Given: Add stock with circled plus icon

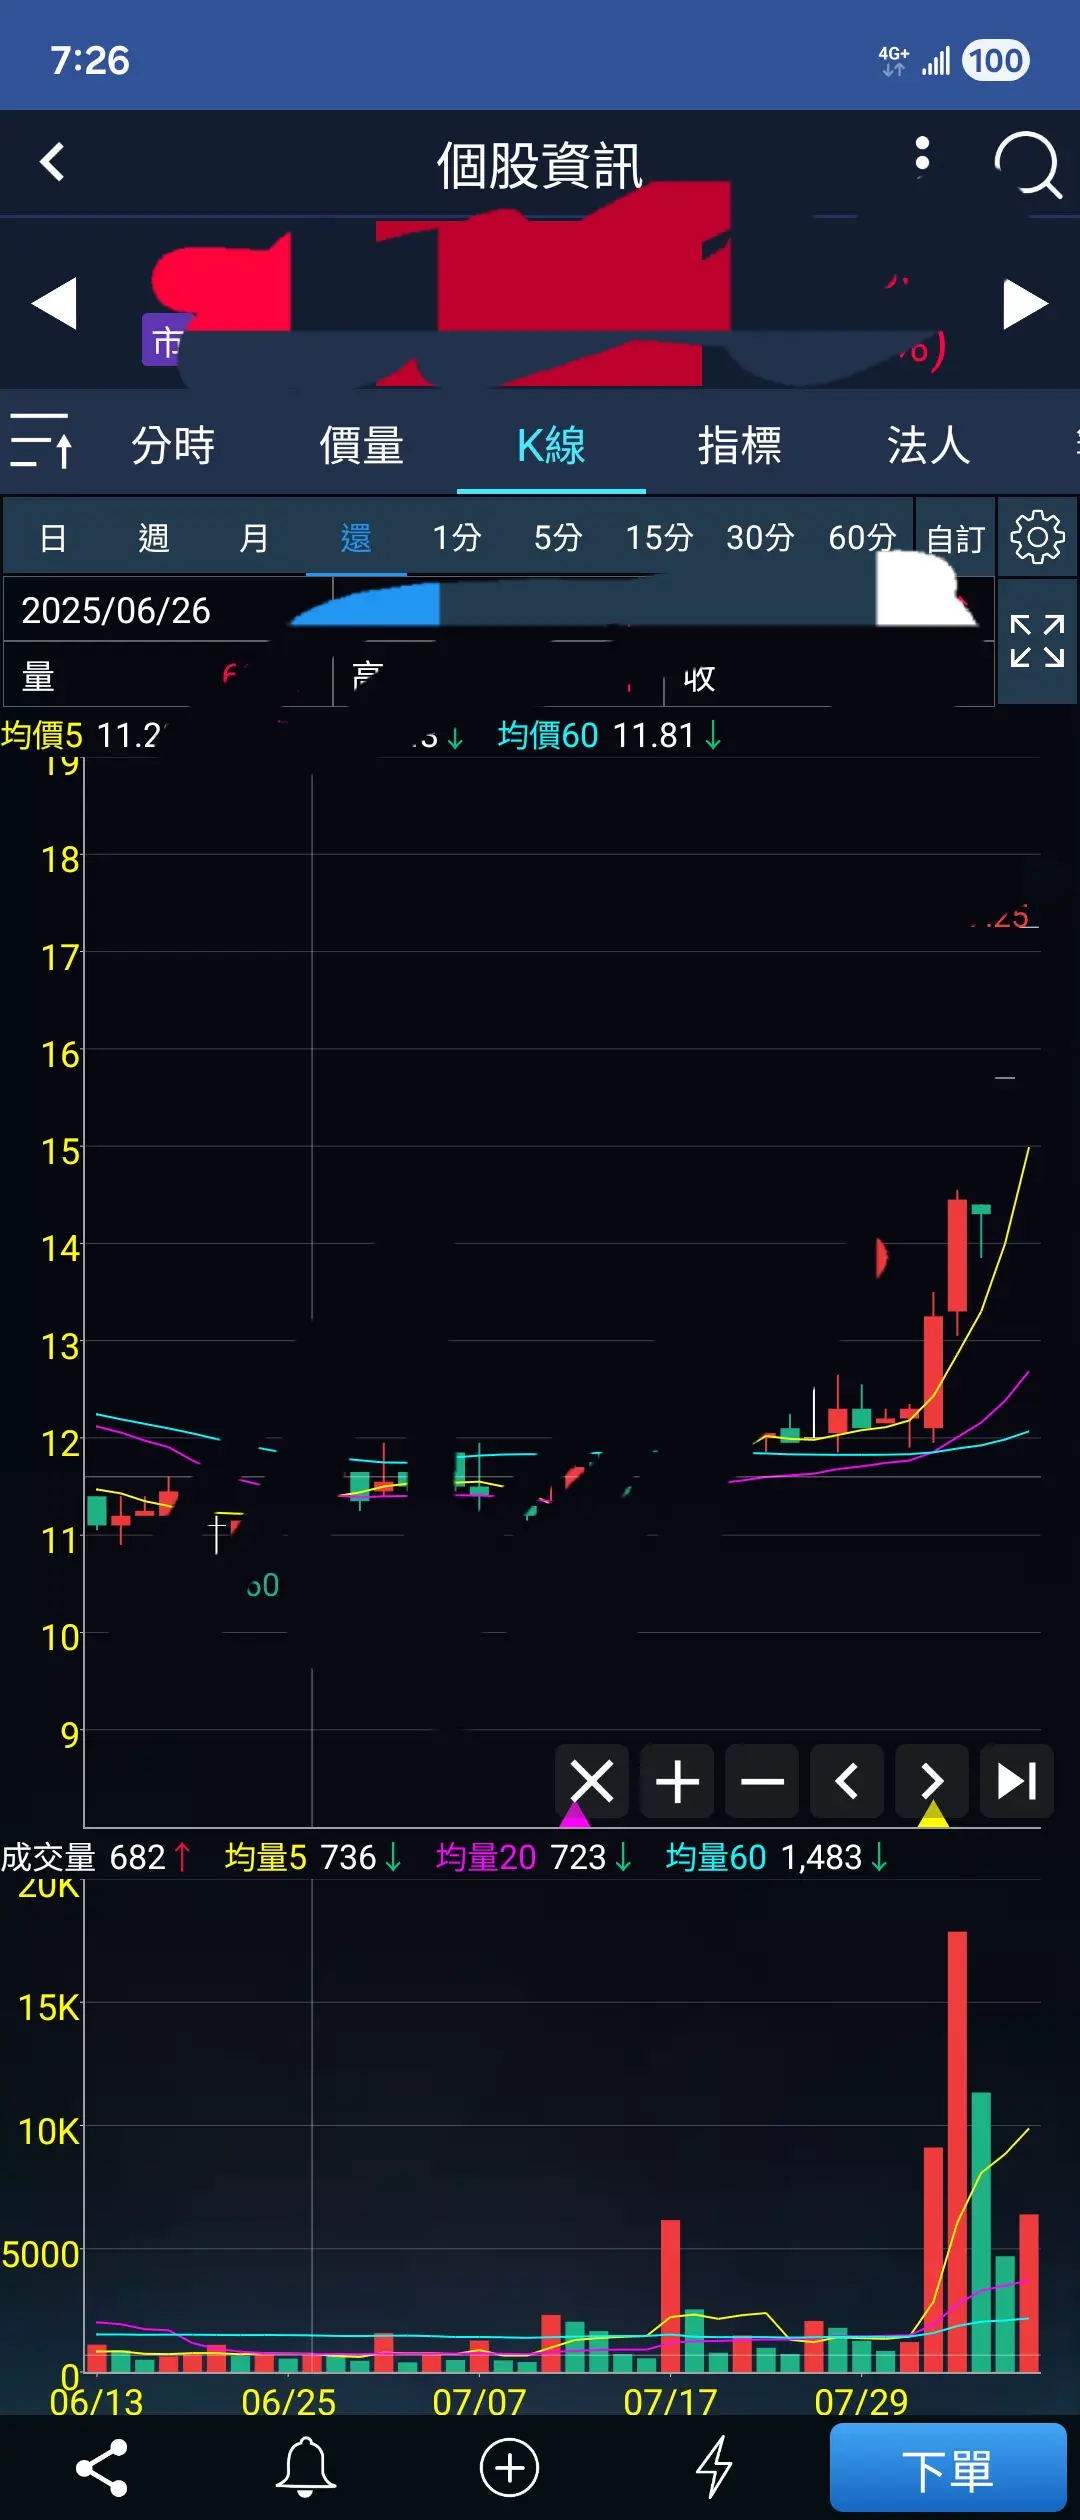Looking at the screenshot, I should (x=509, y=2468).
